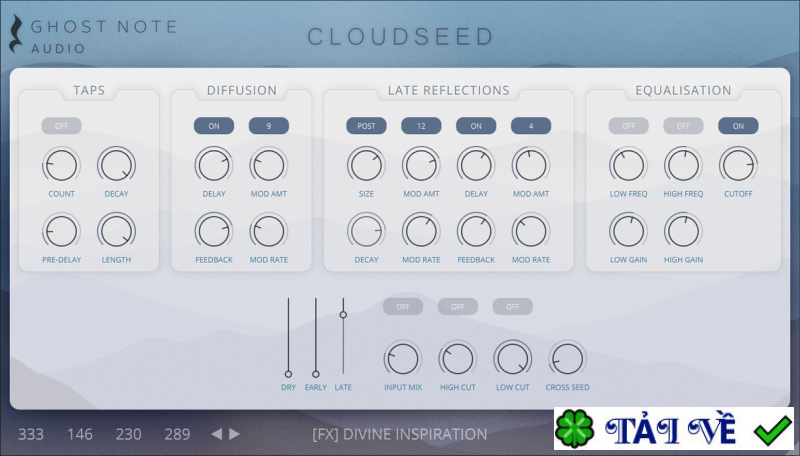Open Late Reflections line count 12
The width and height of the screenshot is (800, 456).
421,126
